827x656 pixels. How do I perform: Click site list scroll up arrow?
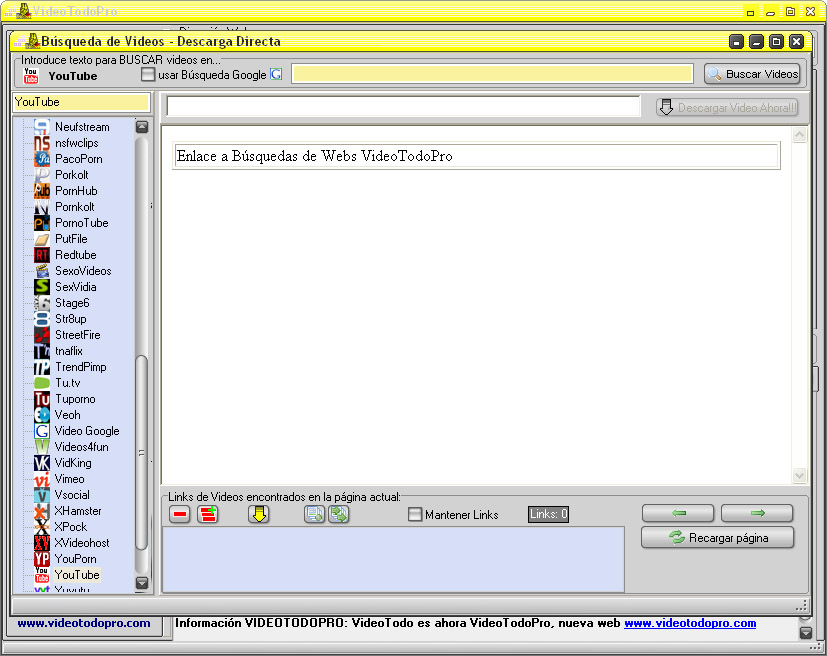pyautogui.click(x=142, y=127)
